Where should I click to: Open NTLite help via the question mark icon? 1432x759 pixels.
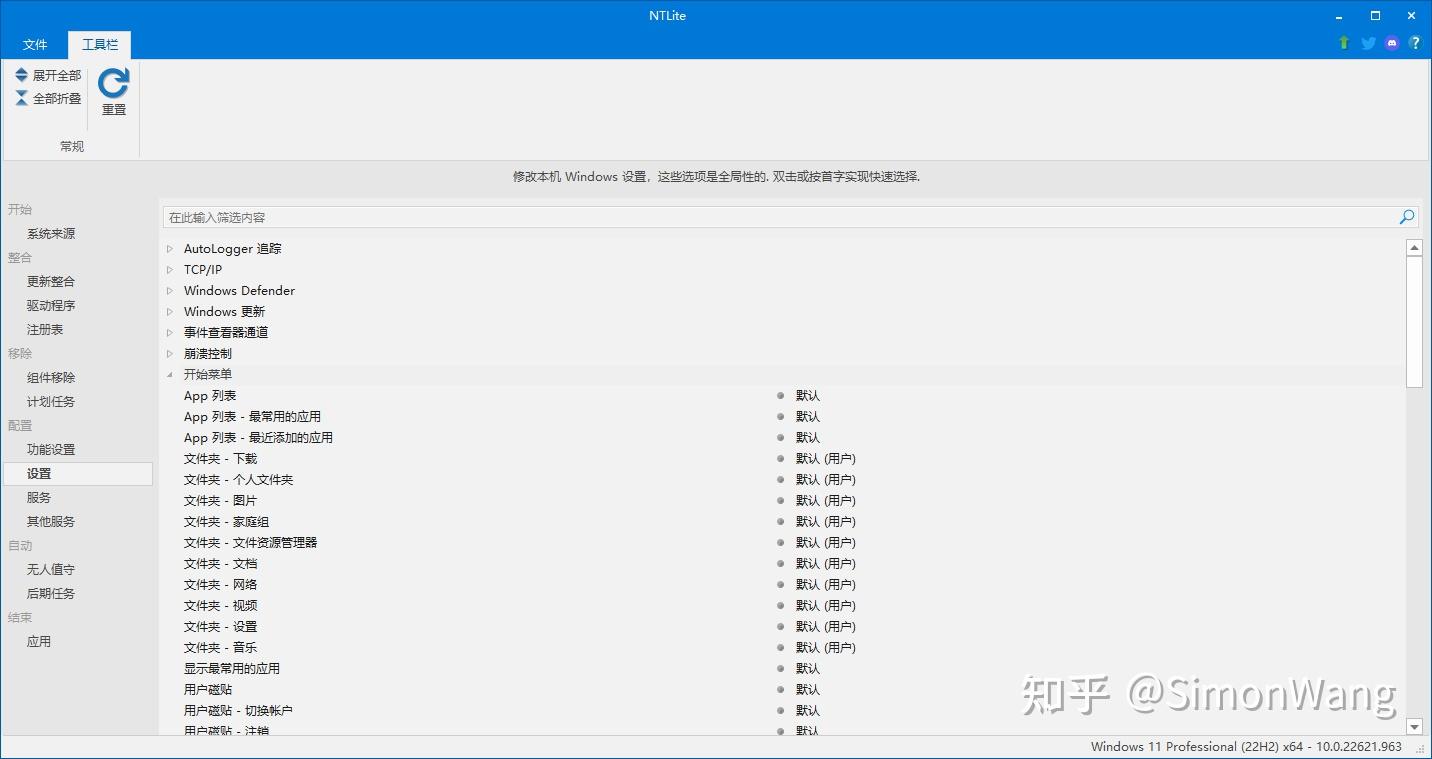(x=1415, y=43)
